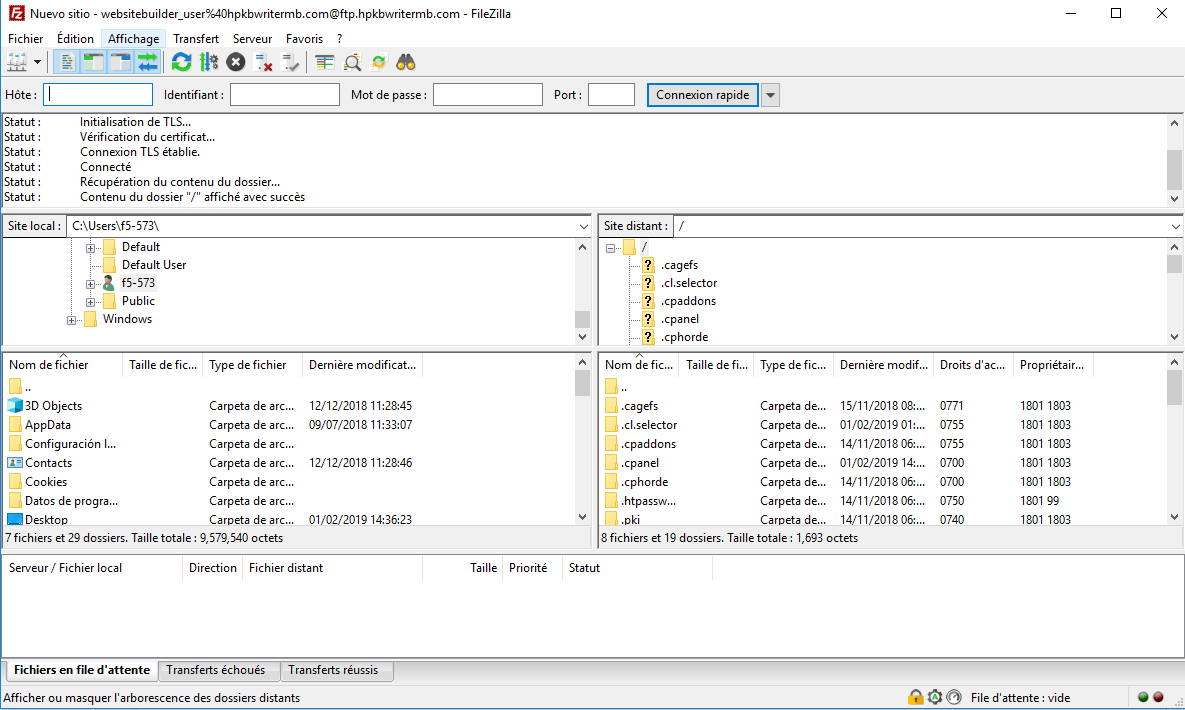1185x710 pixels.
Task: Select .cpaddons in remote tree
Action: pyautogui.click(x=688, y=301)
